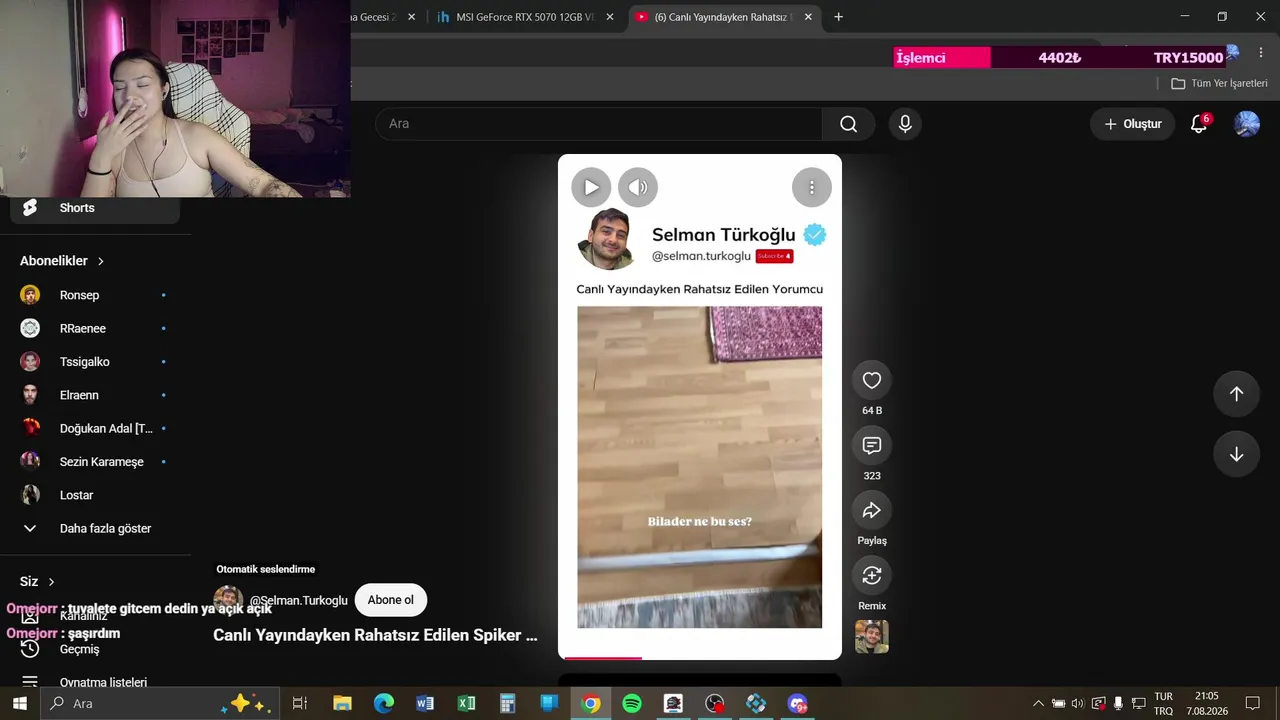The height and width of the screenshot is (720, 1280).
Task: Share the Short via Paylaş icon
Action: click(872, 510)
